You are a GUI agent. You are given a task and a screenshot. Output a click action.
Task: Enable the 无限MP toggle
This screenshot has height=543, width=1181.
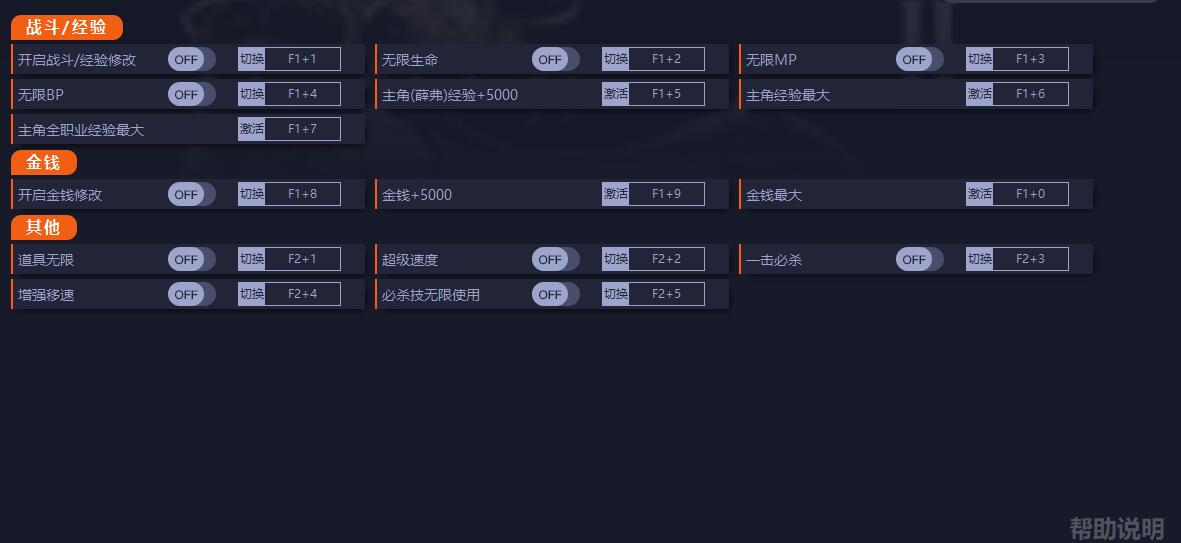919,60
